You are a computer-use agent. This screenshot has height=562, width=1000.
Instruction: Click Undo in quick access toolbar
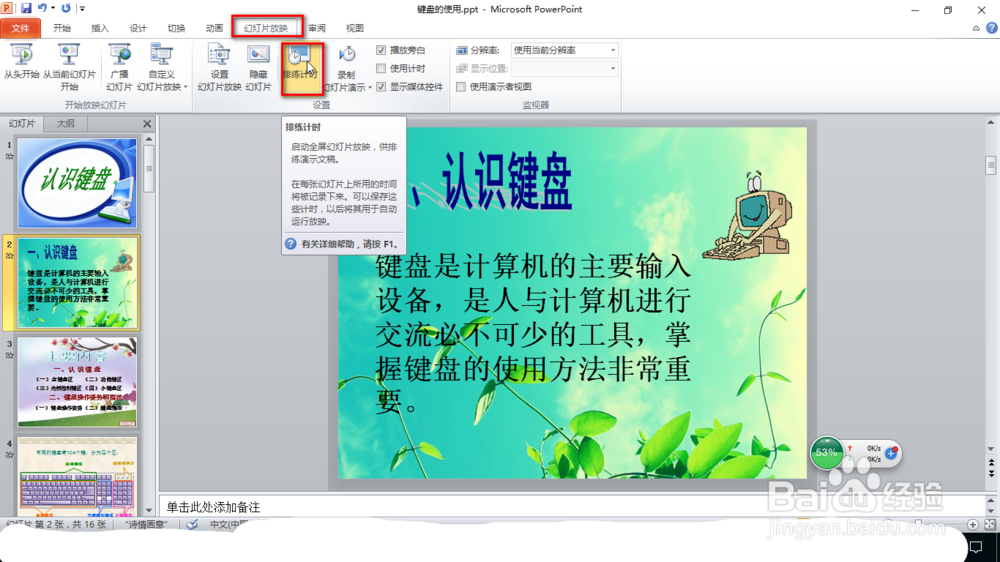coord(42,8)
